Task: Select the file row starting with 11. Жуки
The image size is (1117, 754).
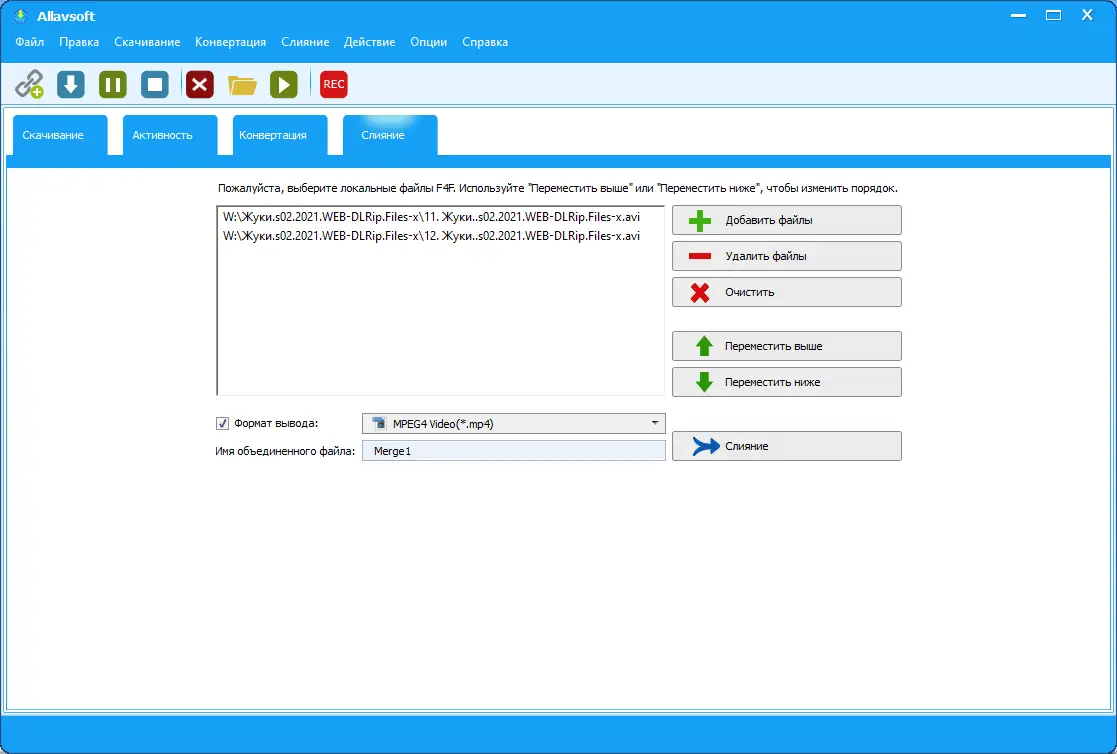Action: click(x=432, y=217)
